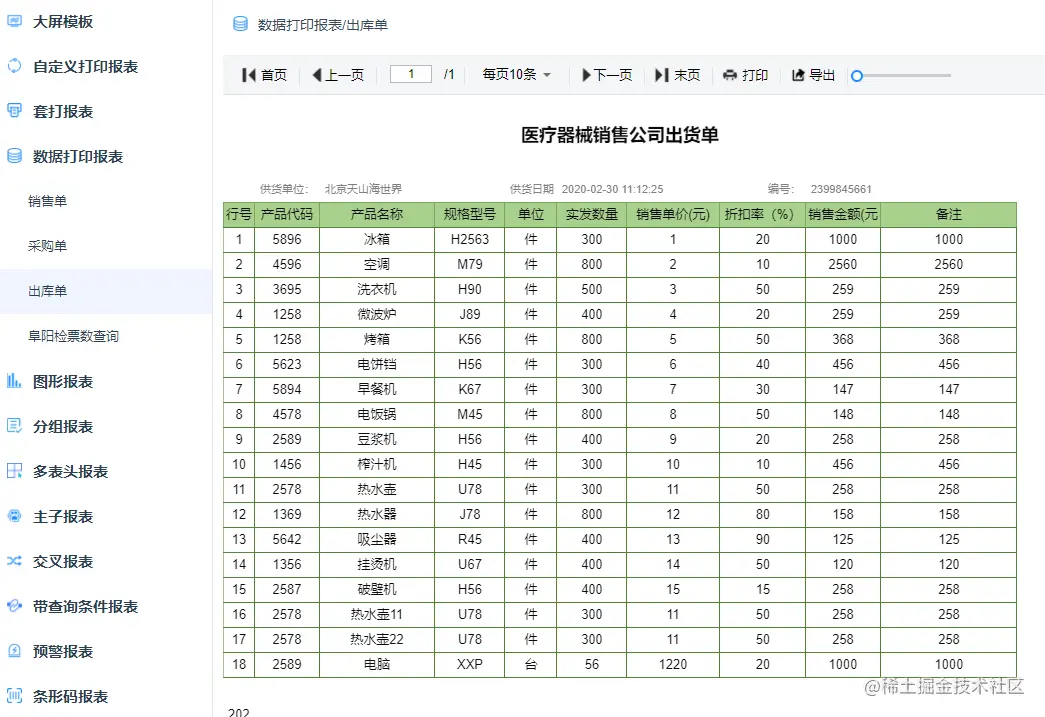Click the 产品名称 column header

click(x=377, y=215)
